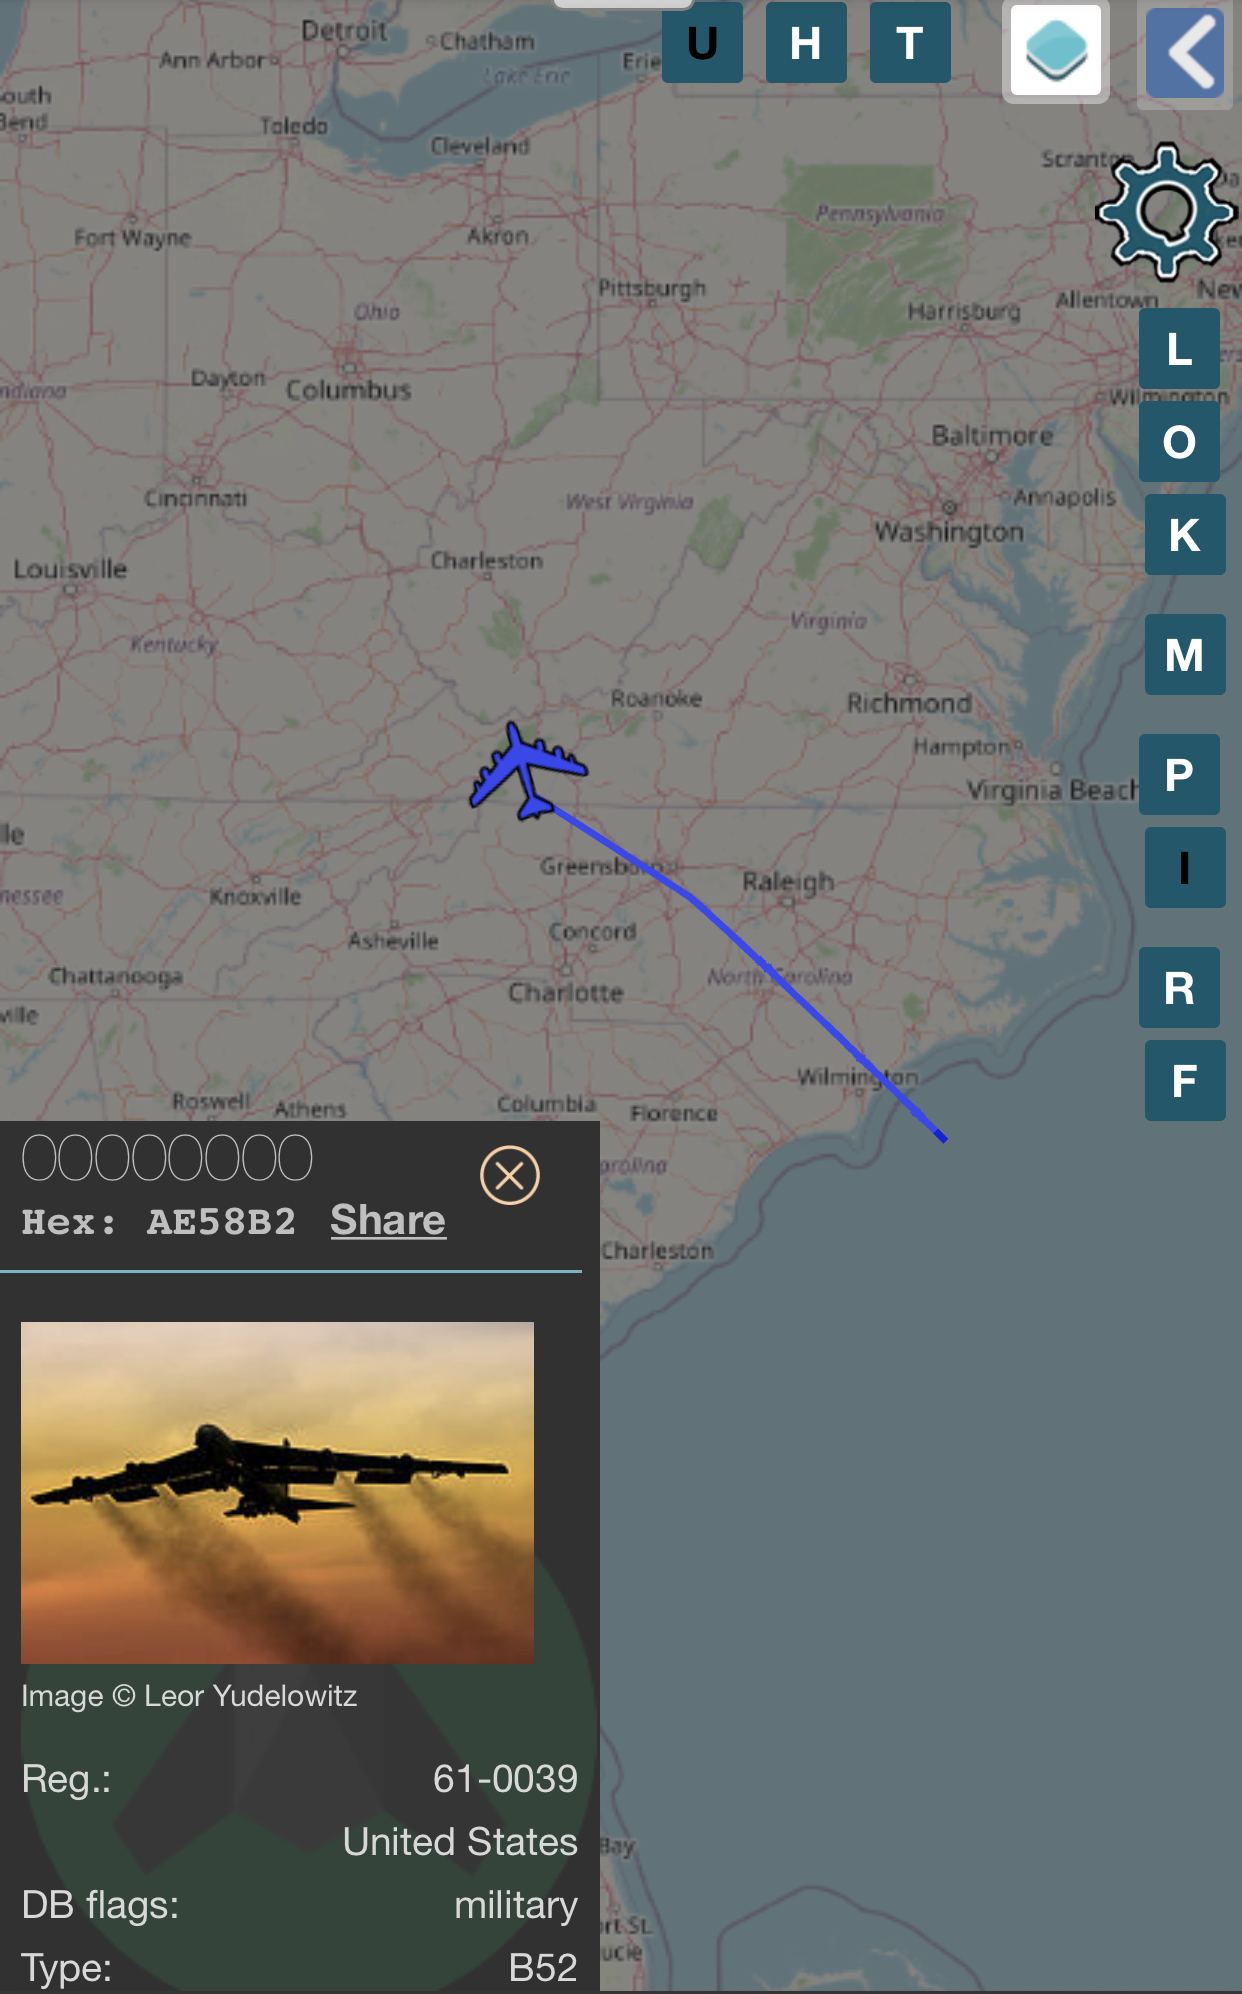Click the I map control button

[x=1185, y=868]
